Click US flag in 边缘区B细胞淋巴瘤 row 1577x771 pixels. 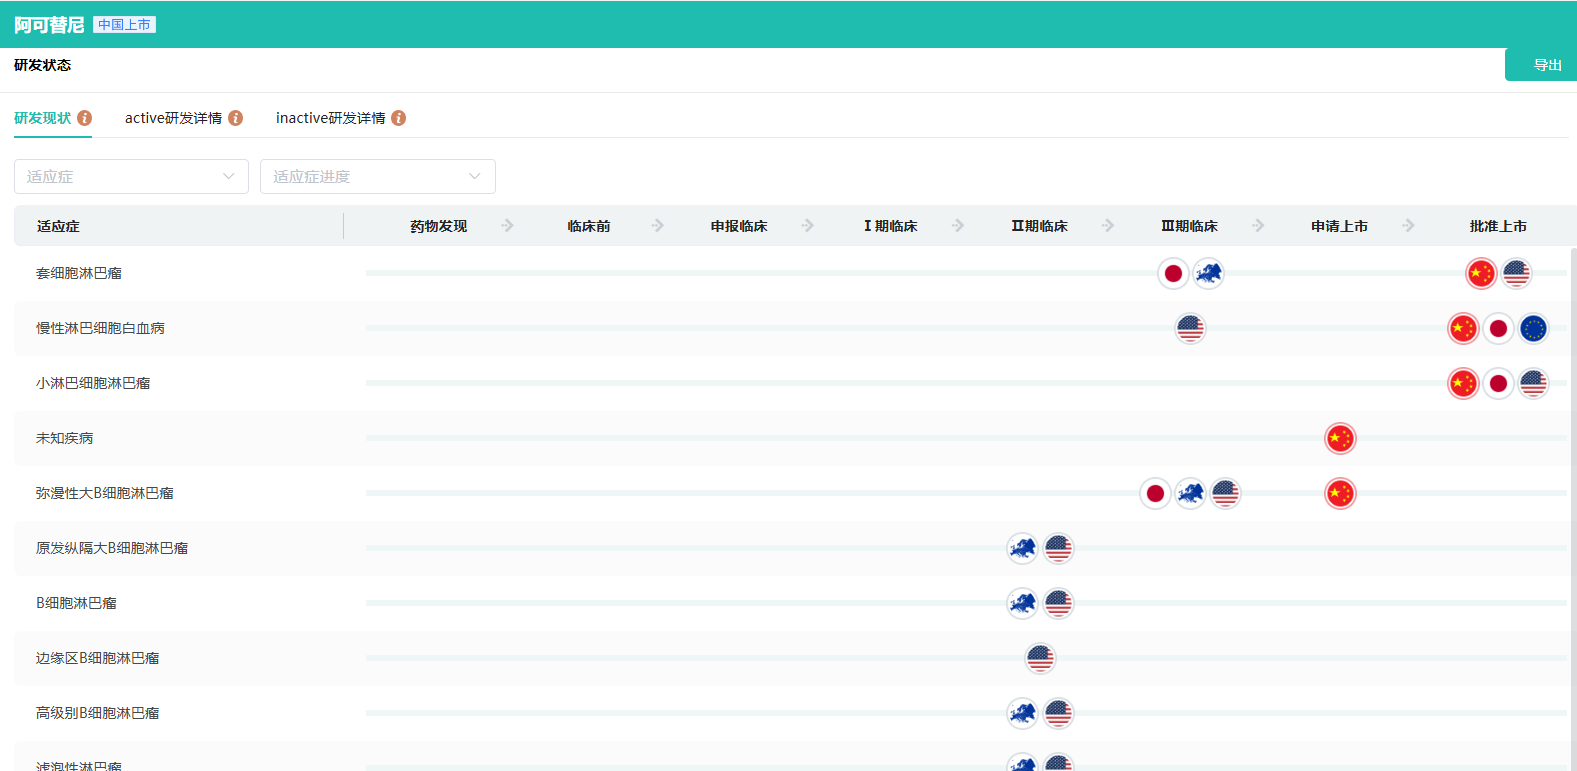tap(1040, 658)
